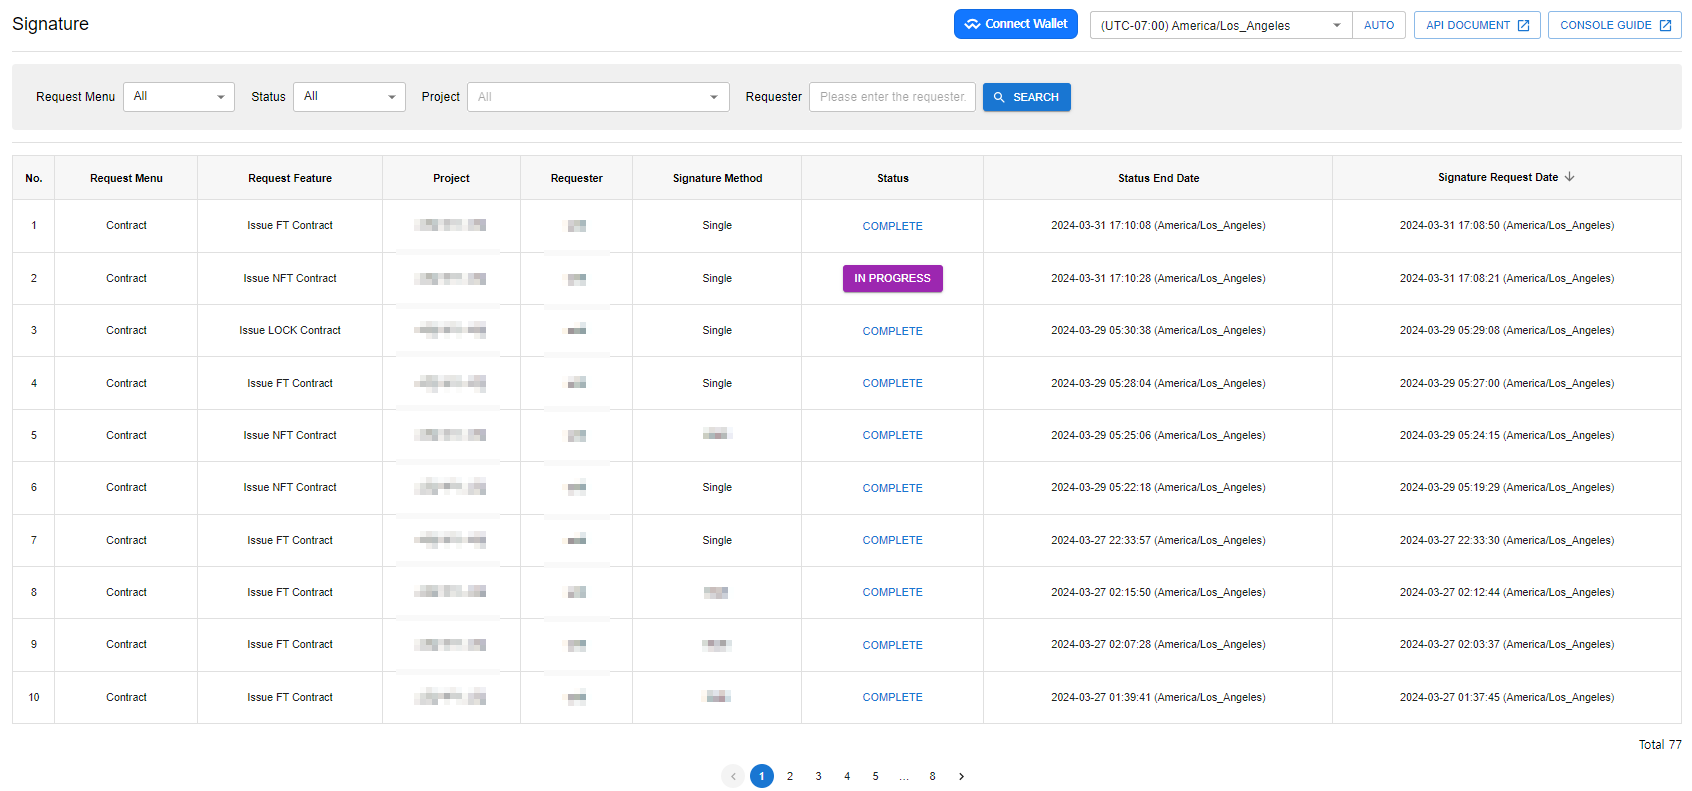Select page 4 in pagination
1692x791 pixels.
[x=847, y=776]
